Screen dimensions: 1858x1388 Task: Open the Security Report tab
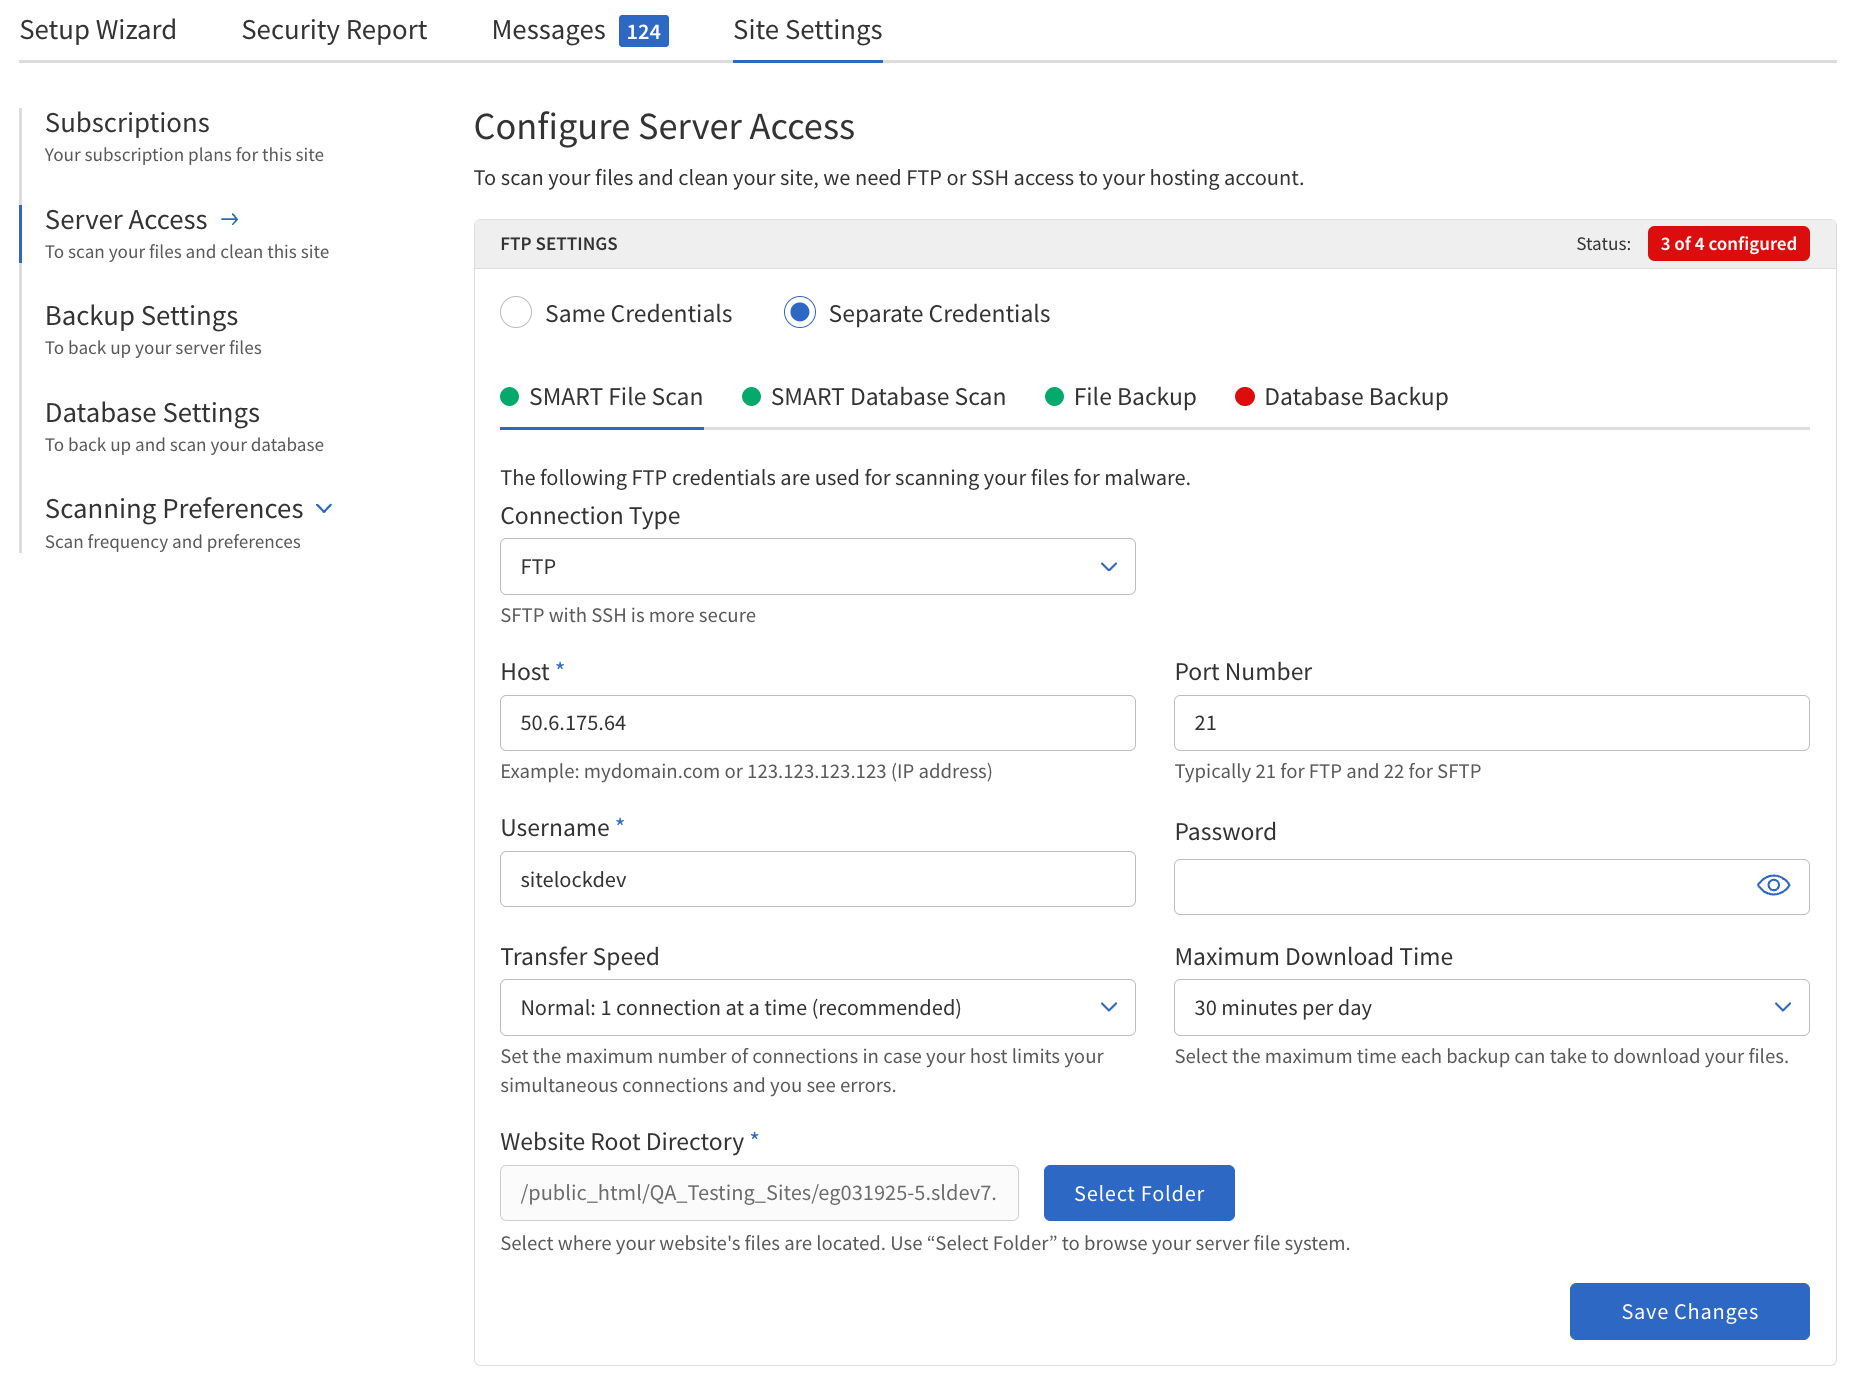click(334, 30)
